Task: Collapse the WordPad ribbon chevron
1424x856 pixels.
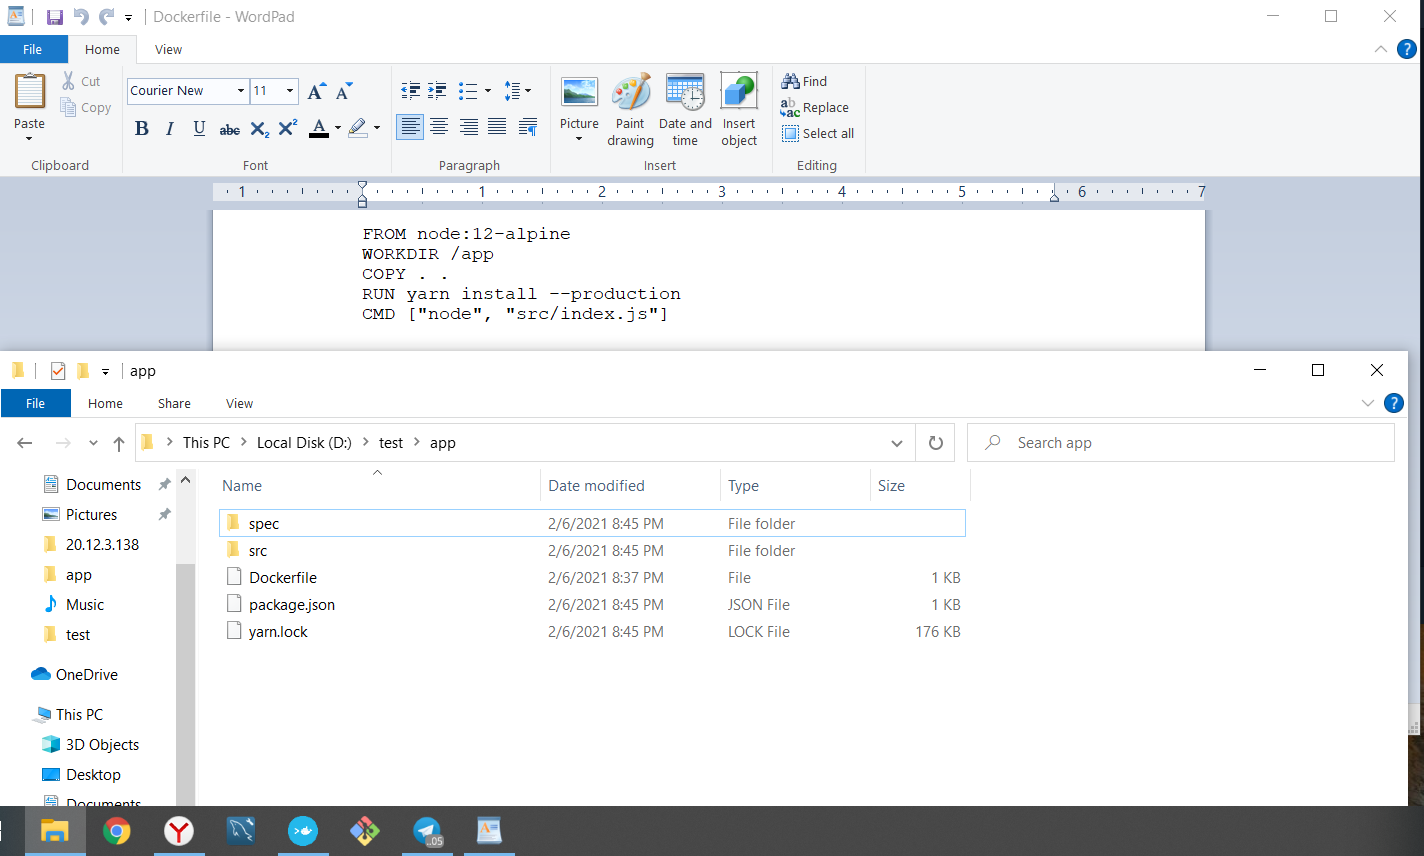Action: (1380, 49)
